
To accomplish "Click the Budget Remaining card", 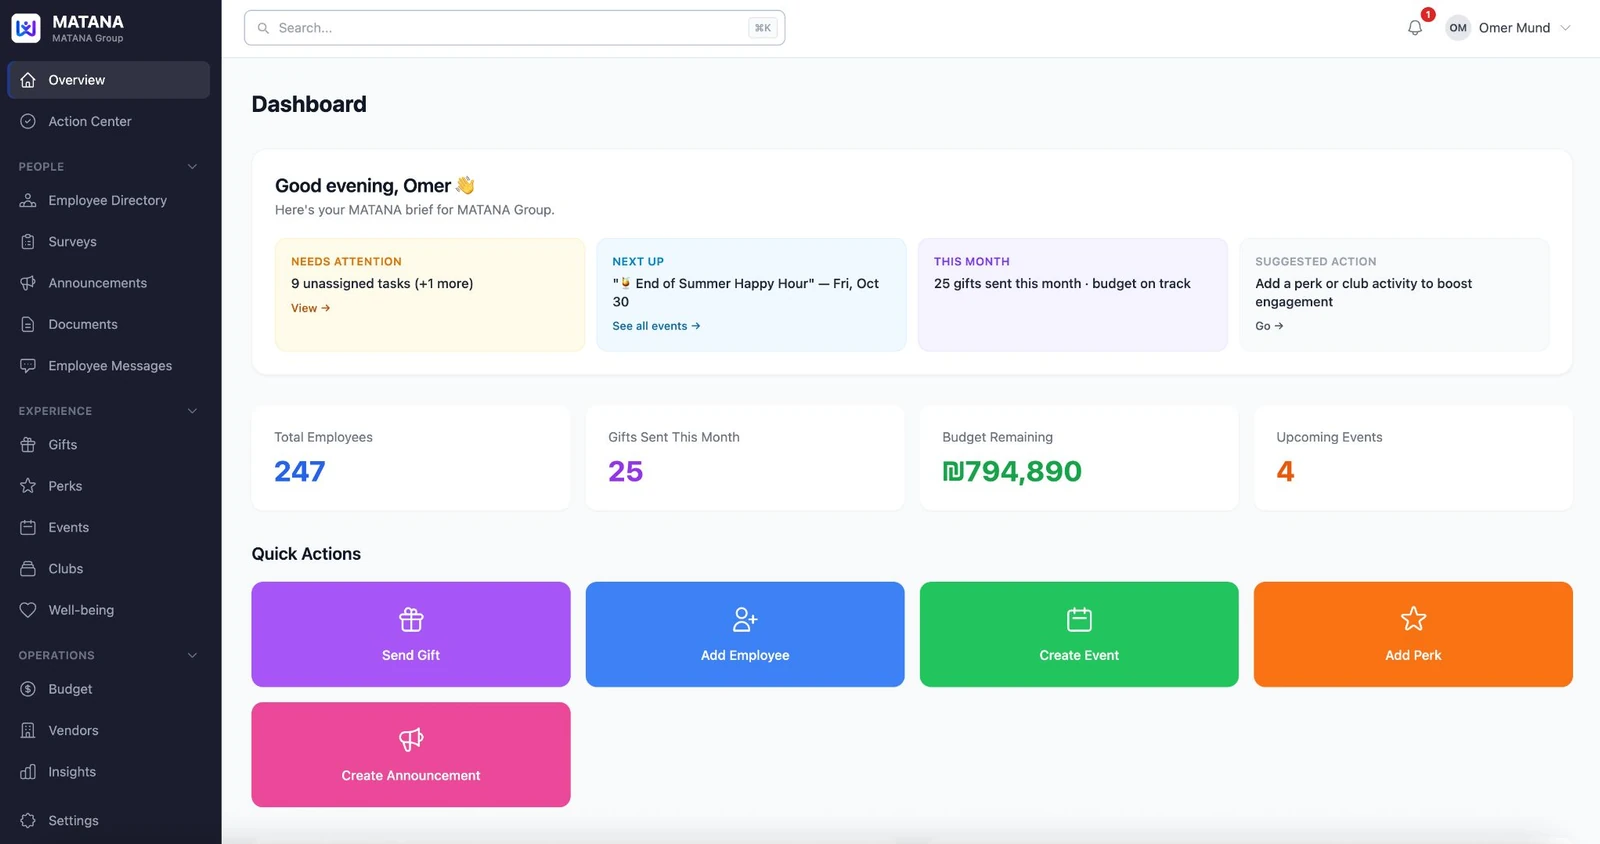I will point(1079,458).
